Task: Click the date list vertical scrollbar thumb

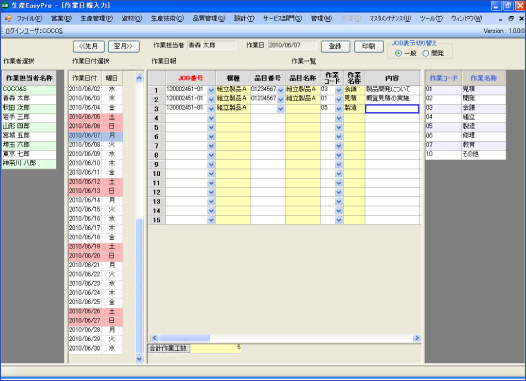Action: 139,285
